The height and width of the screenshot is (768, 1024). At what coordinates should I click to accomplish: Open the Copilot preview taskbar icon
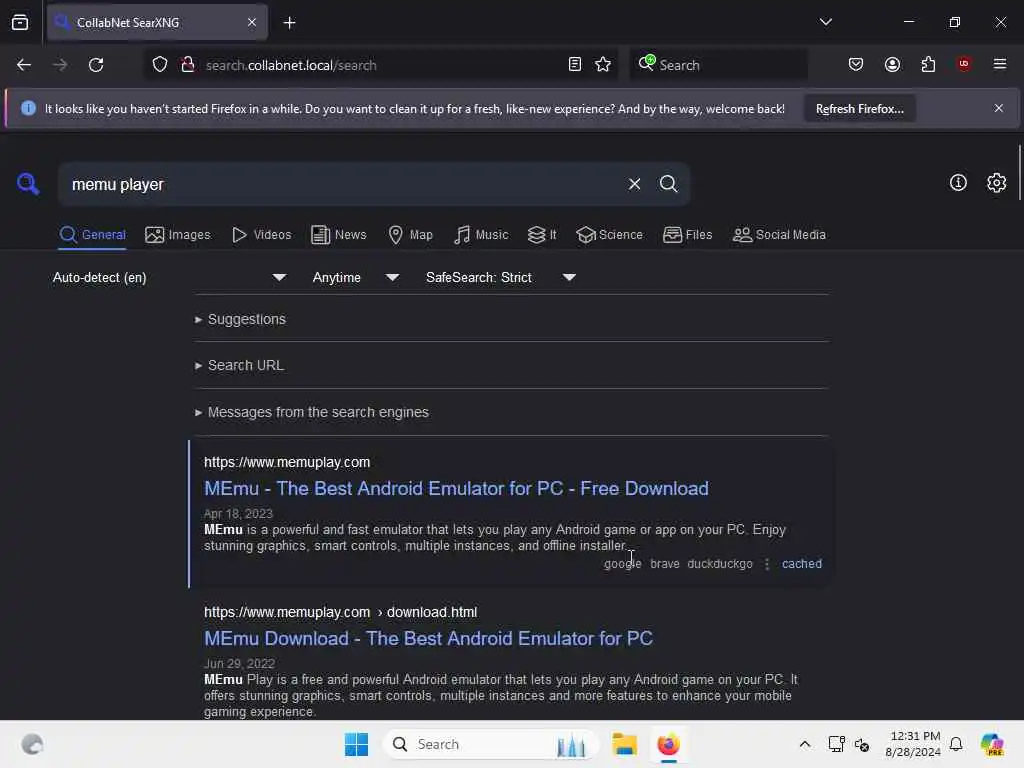[991, 744]
